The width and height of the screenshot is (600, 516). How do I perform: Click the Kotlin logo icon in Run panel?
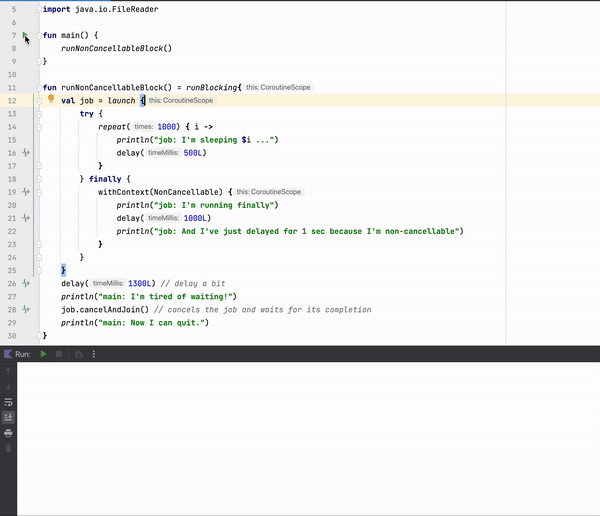point(8,354)
